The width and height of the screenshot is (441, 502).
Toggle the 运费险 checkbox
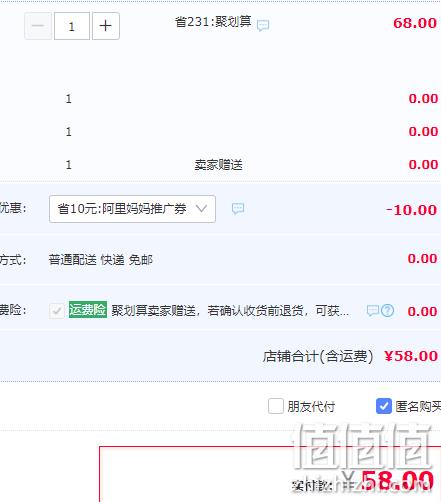coord(57,311)
